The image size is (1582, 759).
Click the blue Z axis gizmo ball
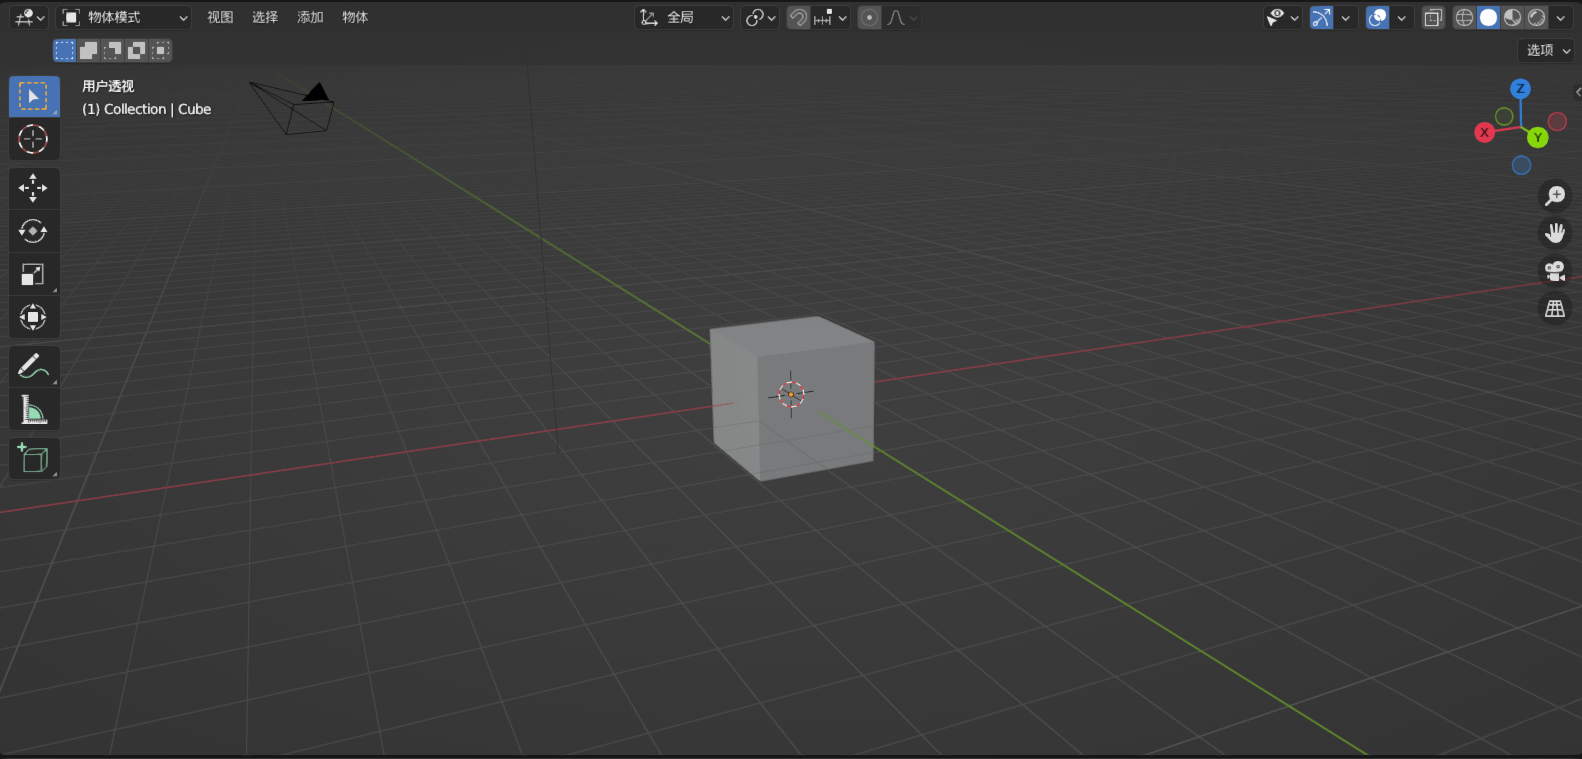pyautogui.click(x=1520, y=88)
